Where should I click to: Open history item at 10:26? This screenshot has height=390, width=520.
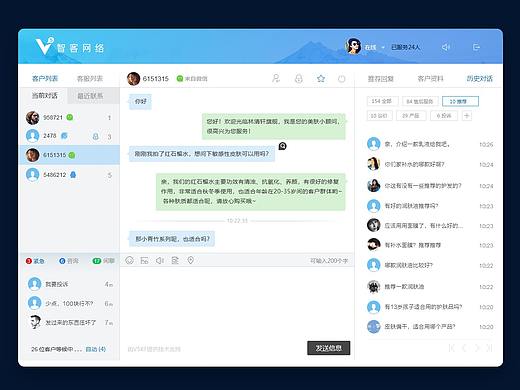[430, 144]
